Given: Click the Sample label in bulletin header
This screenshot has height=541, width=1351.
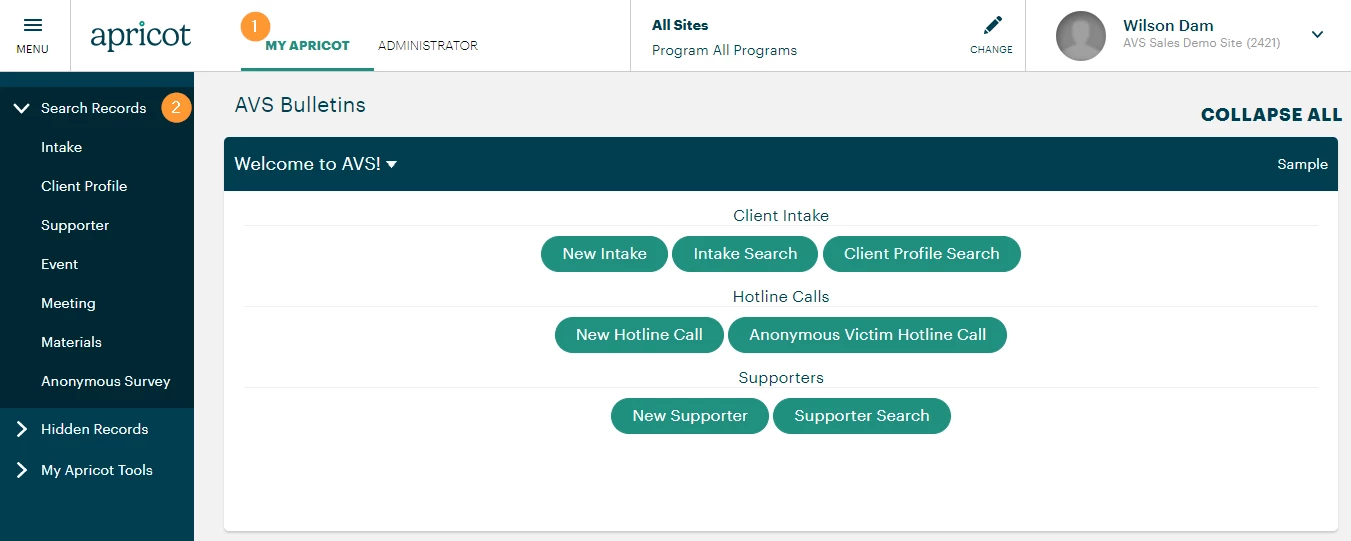Looking at the screenshot, I should point(1302,164).
